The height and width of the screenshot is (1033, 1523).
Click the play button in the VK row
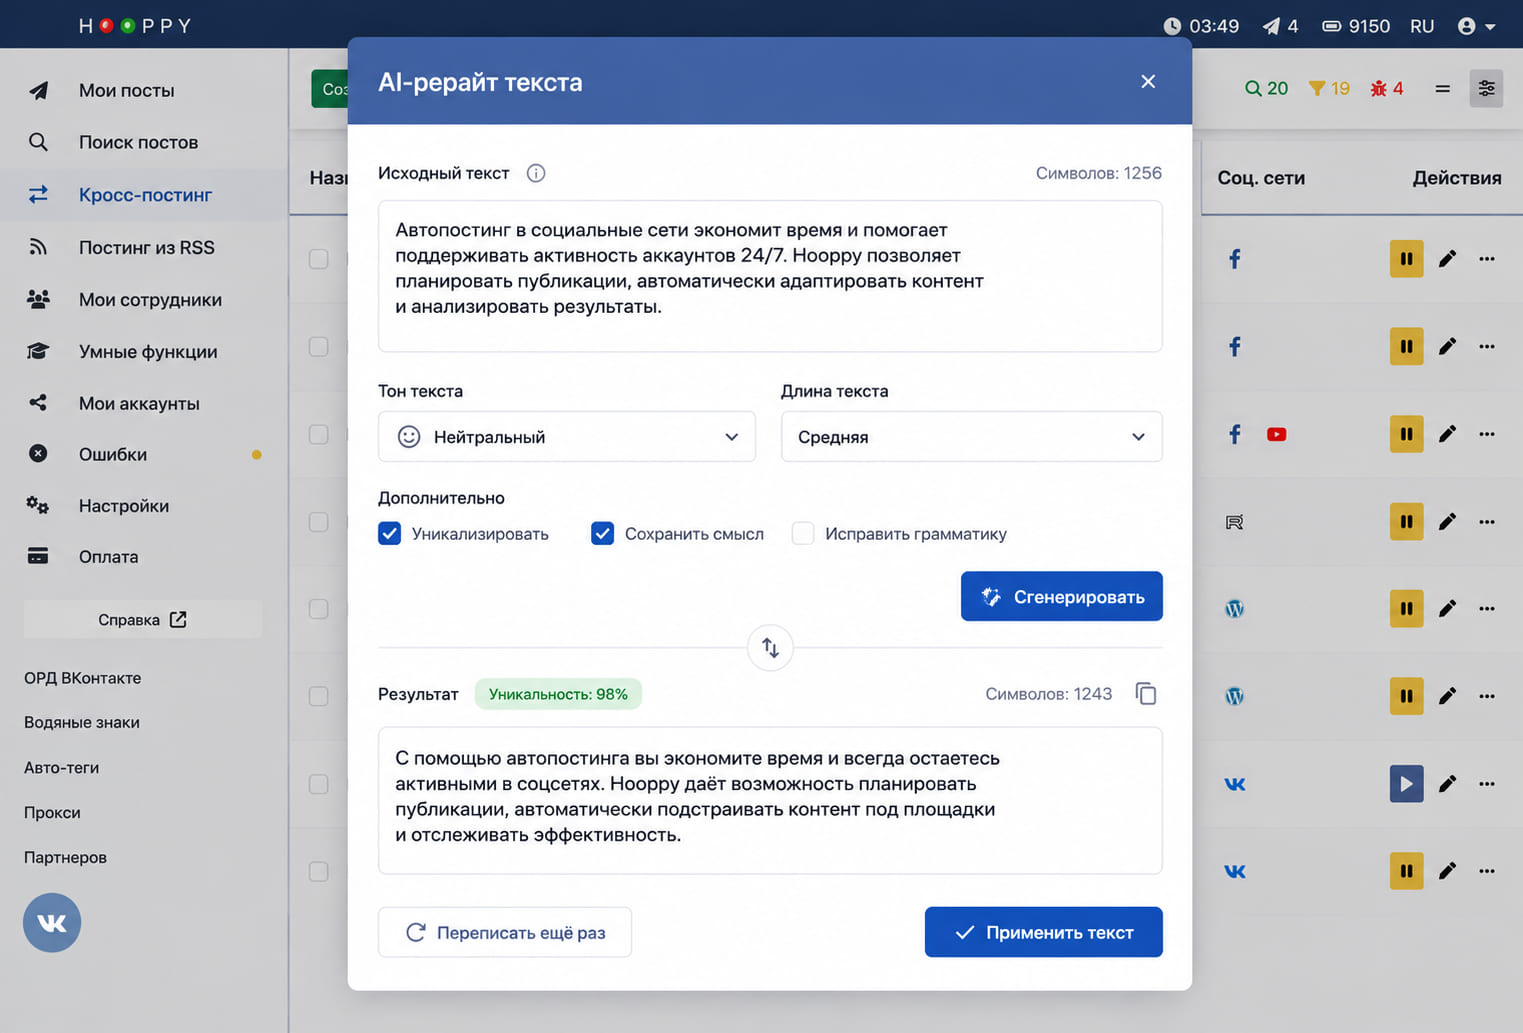[x=1406, y=783]
